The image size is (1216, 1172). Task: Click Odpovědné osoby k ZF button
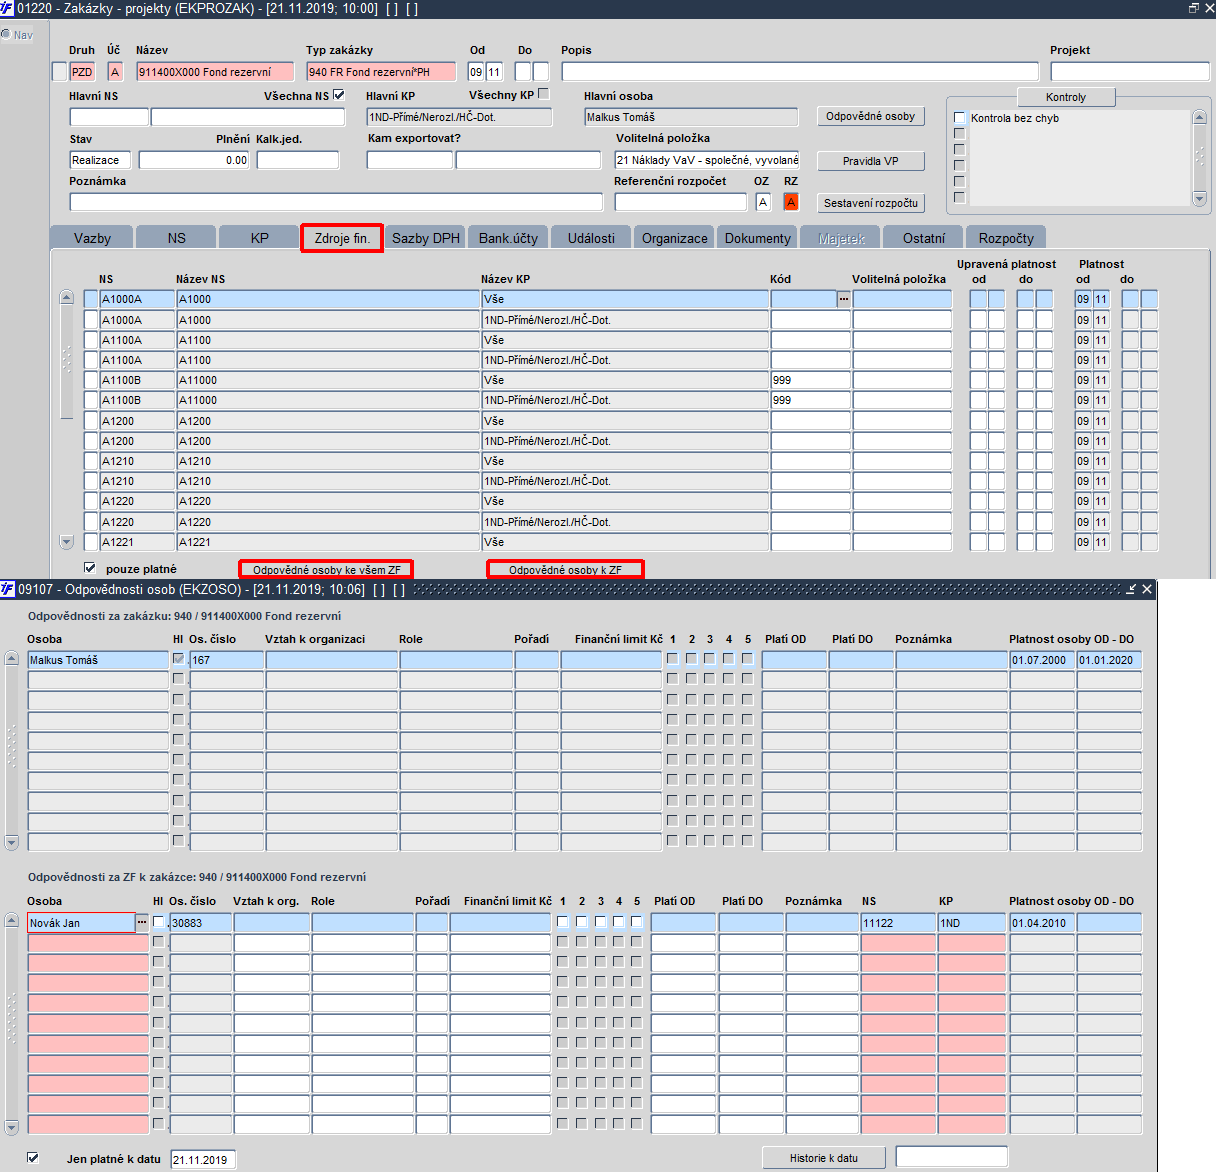click(565, 570)
